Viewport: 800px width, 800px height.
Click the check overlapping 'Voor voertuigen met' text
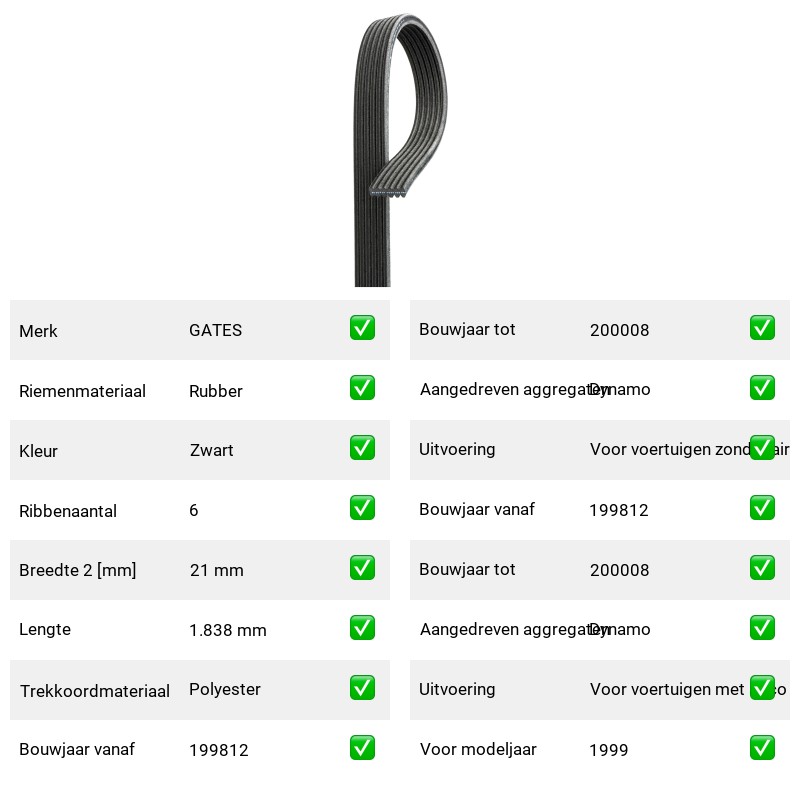click(762, 687)
